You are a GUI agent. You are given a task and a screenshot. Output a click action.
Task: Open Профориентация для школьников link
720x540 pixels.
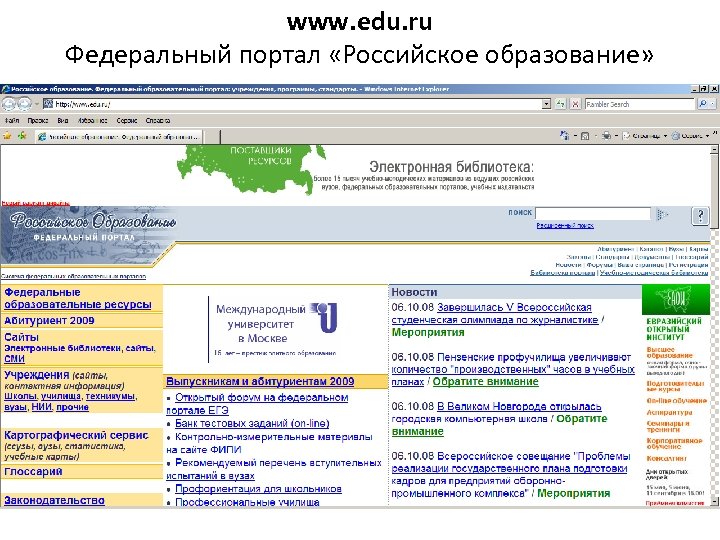tap(258, 489)
